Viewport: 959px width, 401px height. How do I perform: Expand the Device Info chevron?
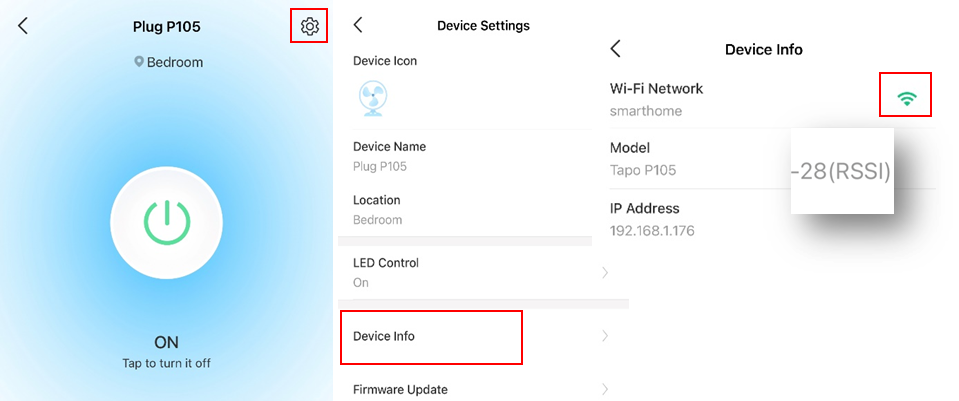[605, 336]
